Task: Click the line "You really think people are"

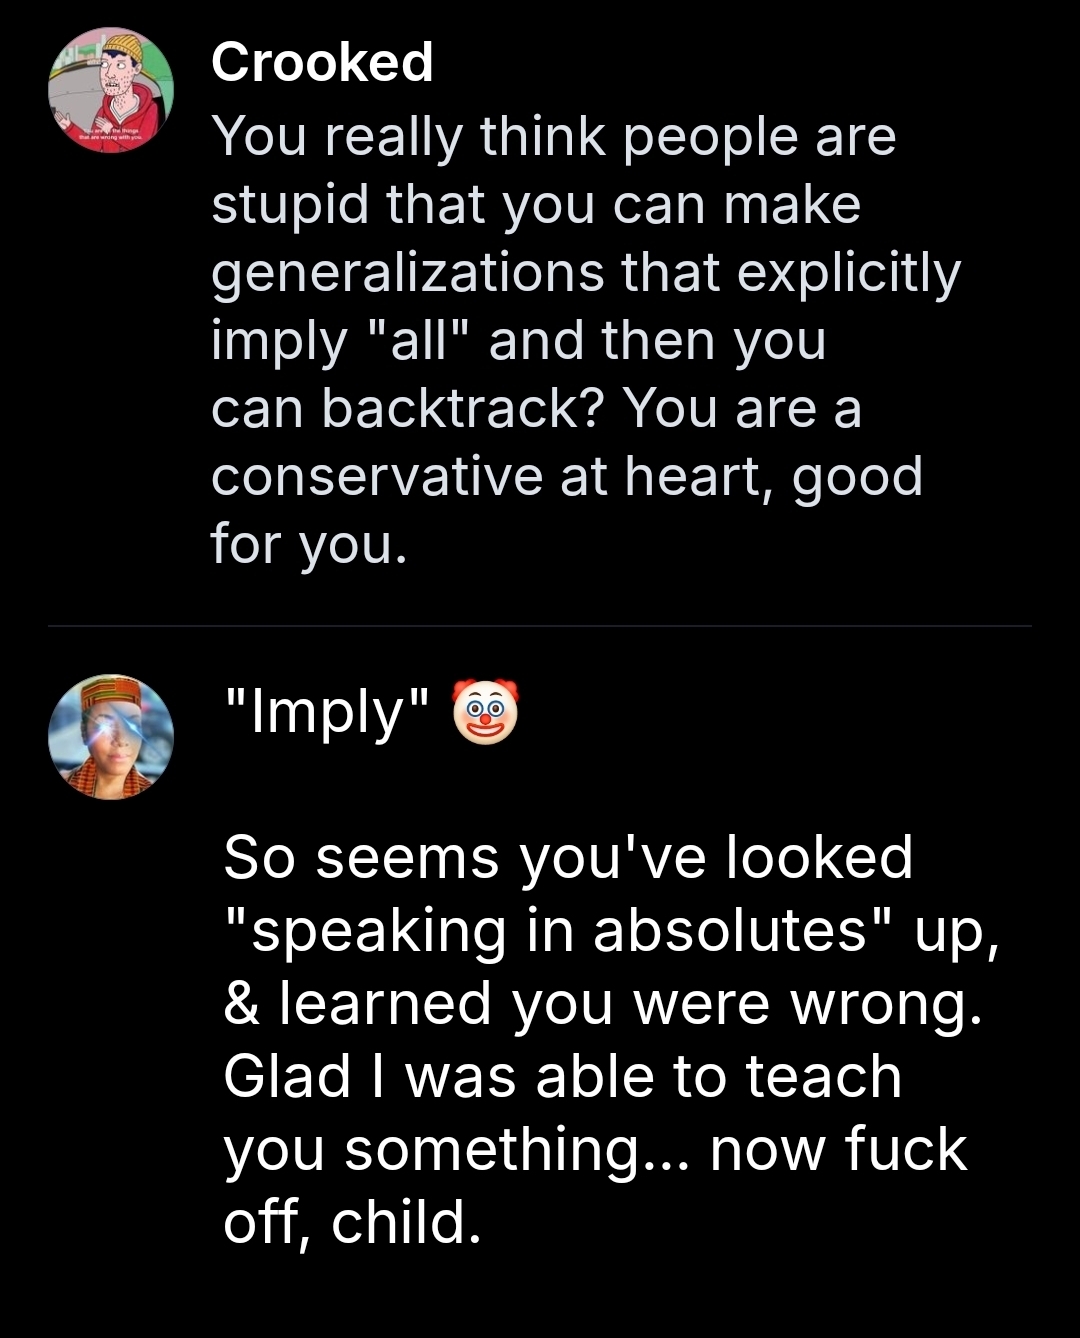Action: pyautogui.click(x=553, y=136)
